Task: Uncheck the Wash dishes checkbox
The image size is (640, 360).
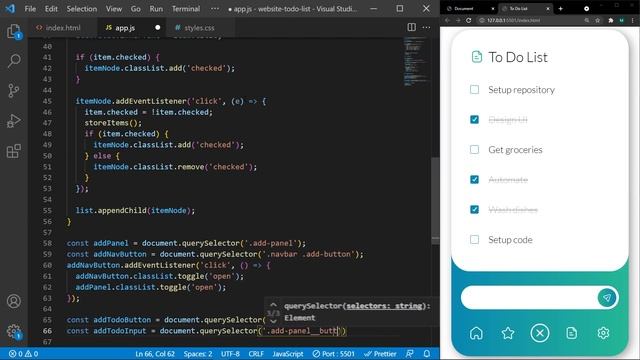Action: [474, 209]
